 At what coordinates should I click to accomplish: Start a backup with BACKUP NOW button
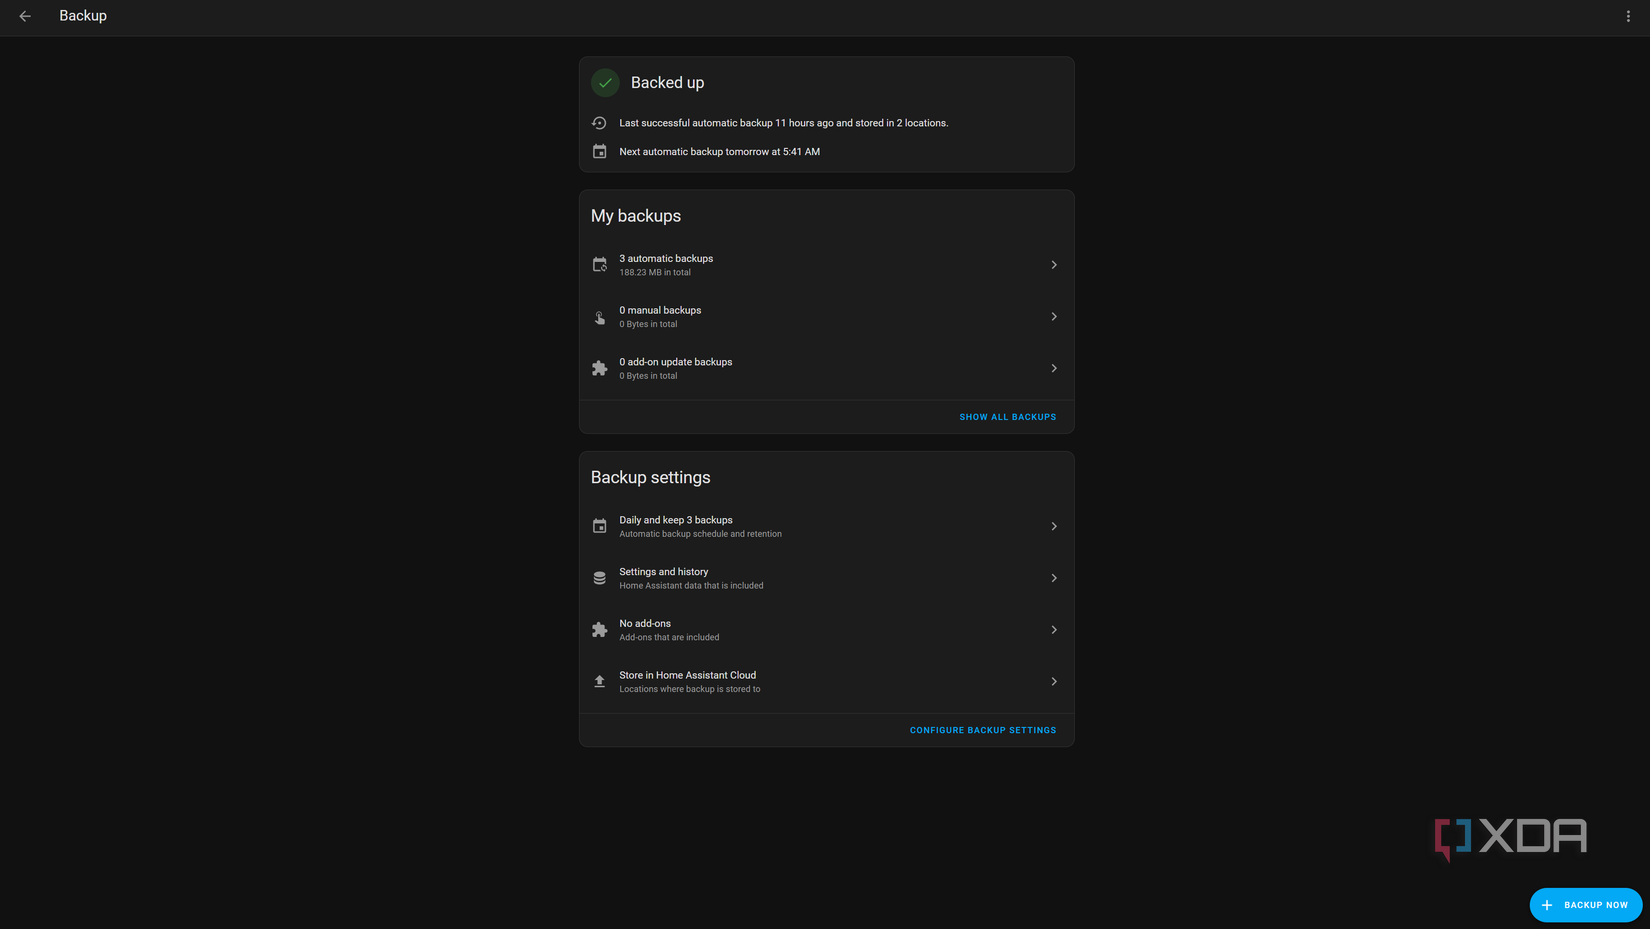(1585, 905)
